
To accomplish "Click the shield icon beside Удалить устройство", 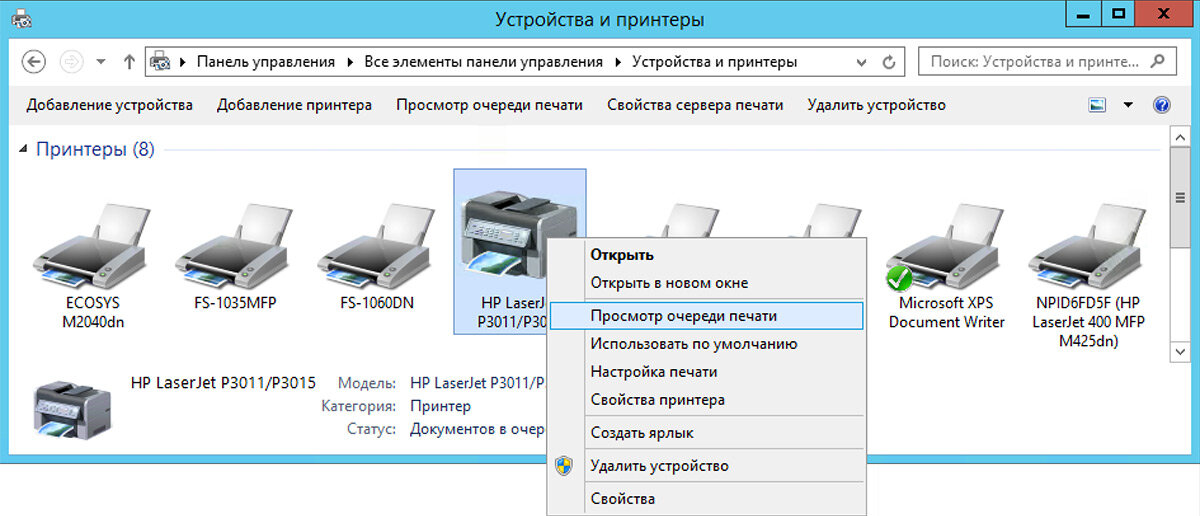I will click(x=565, y=465).
